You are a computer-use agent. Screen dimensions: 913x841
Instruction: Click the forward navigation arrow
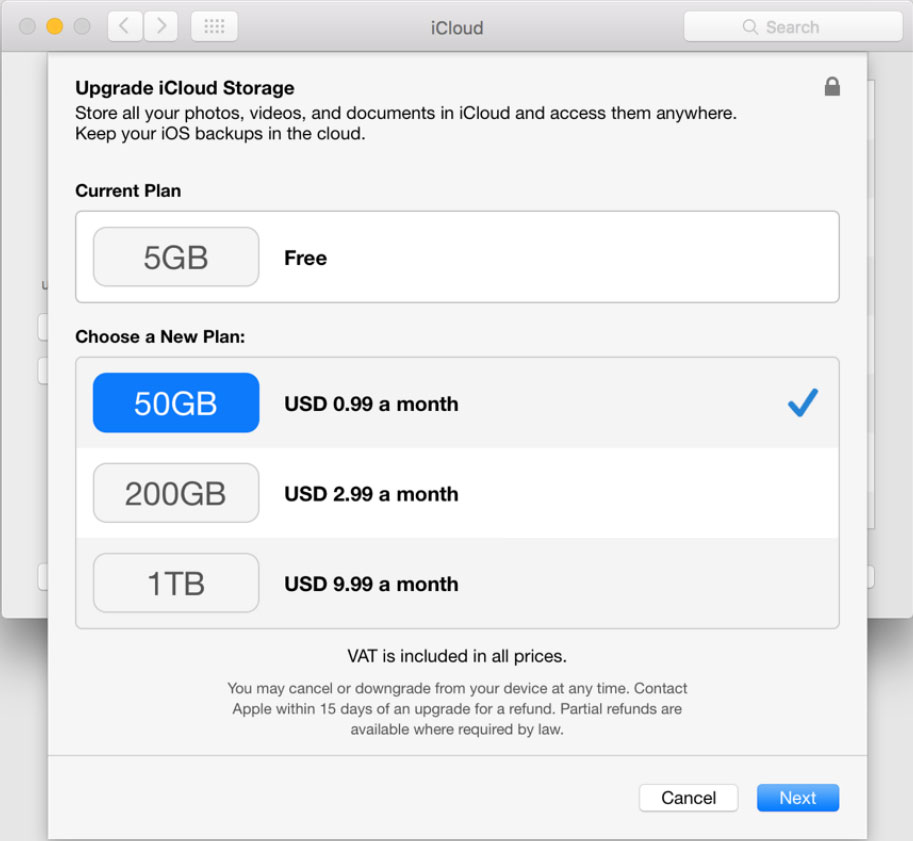[x=160, y=26]
